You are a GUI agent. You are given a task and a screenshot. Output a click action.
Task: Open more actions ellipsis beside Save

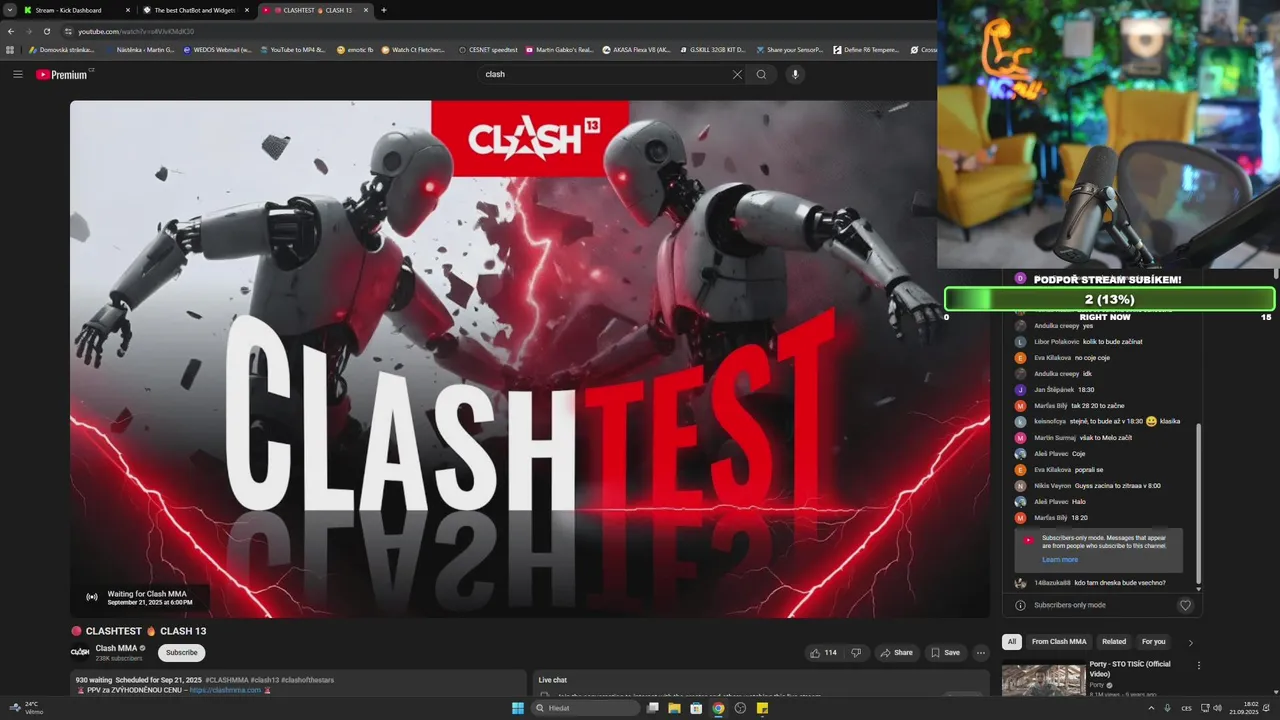pyautogui.click(x=981, y=653)
